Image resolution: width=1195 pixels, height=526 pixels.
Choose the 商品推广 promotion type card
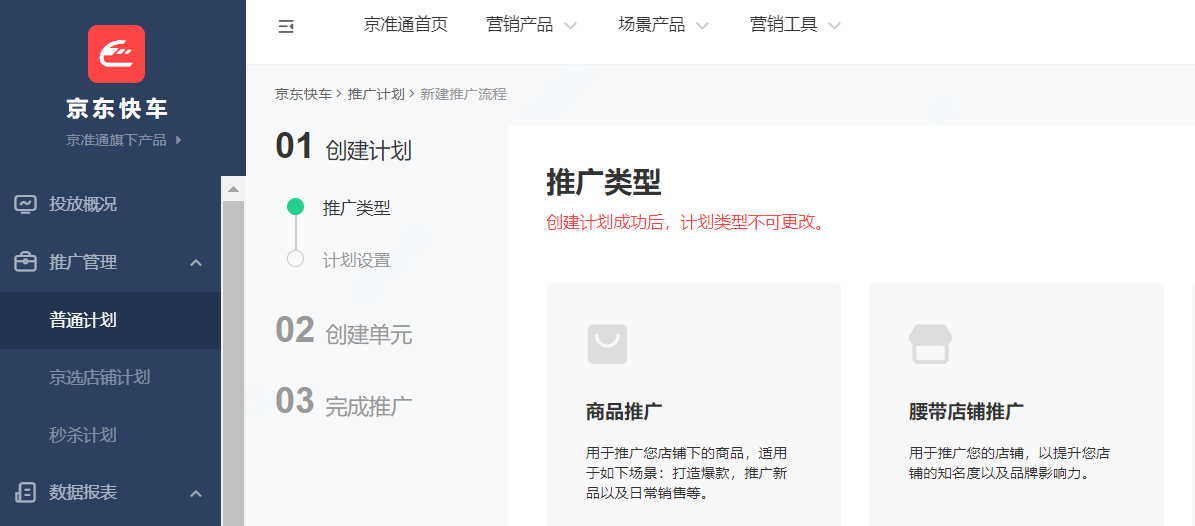pyautogui.click(x=694, y=405)
